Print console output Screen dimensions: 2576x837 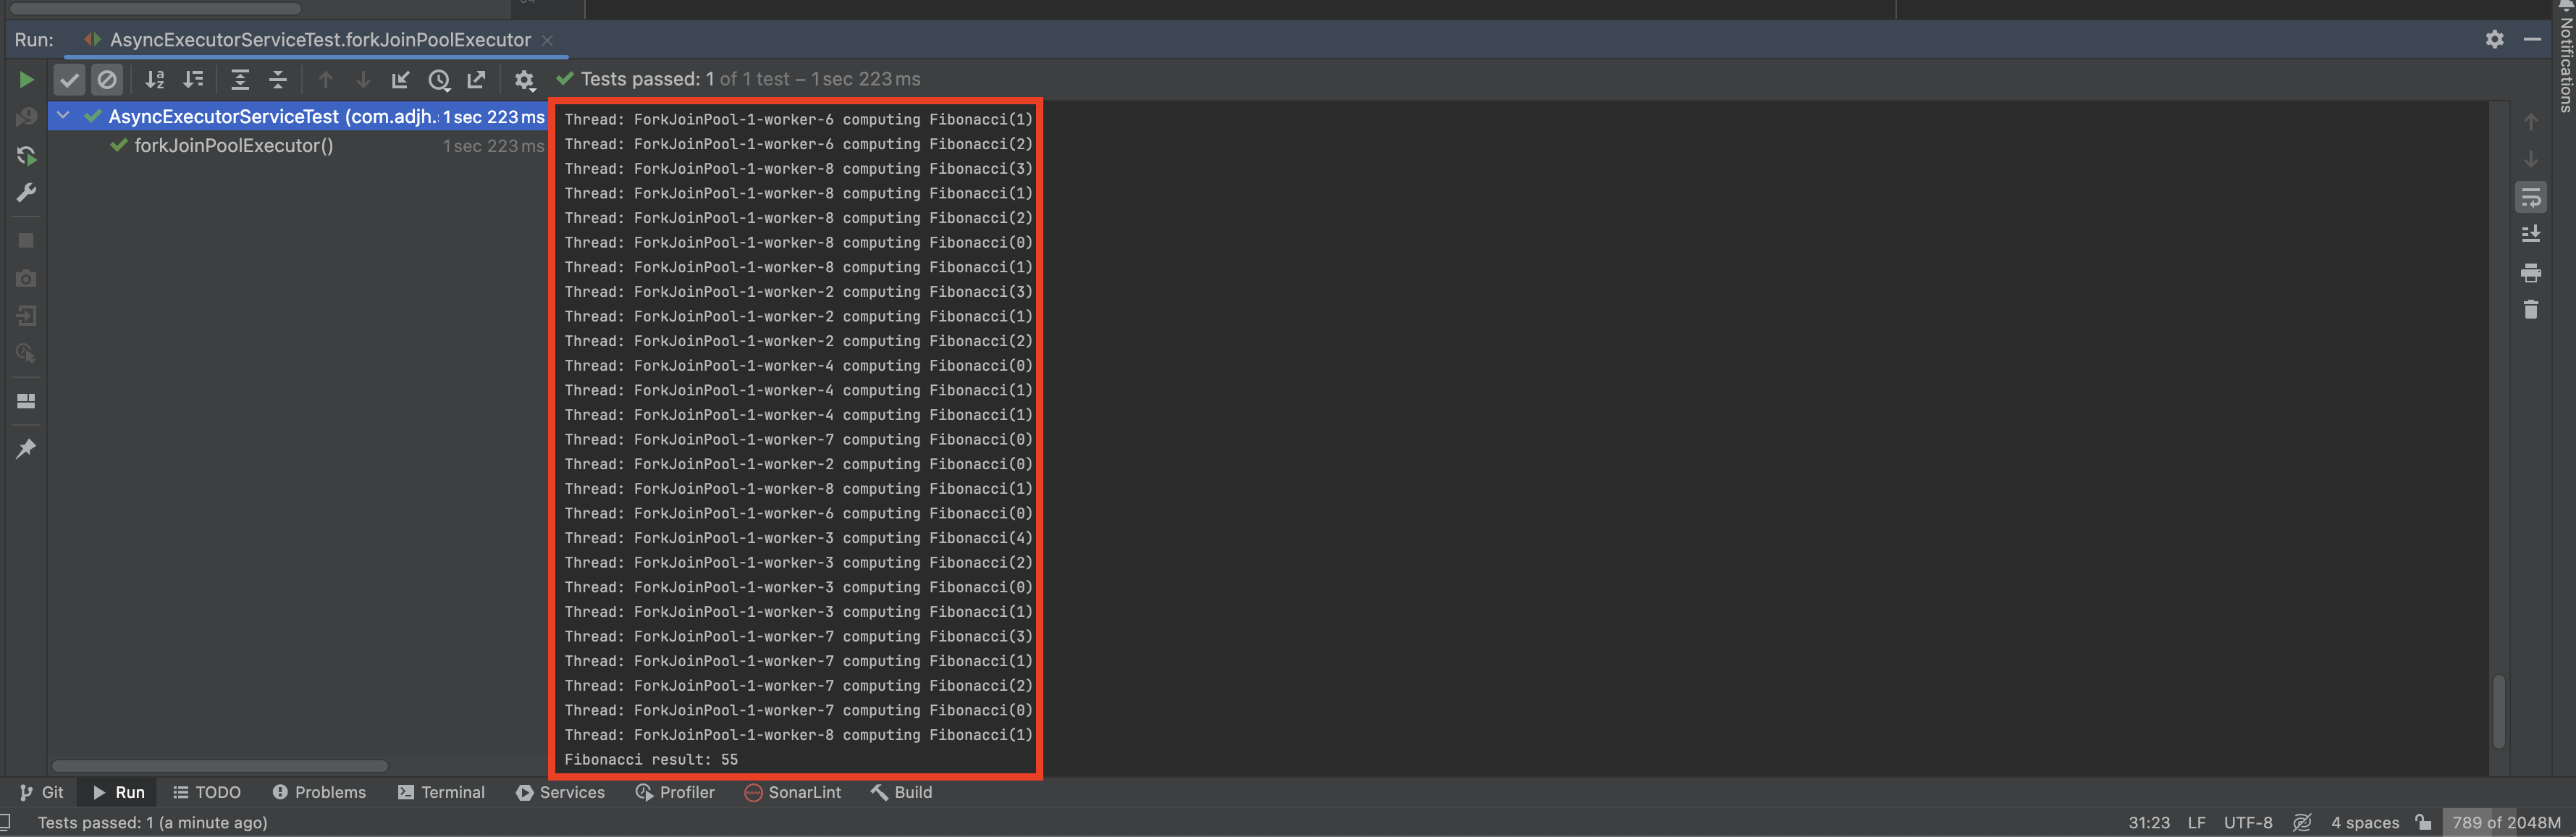point(2530,272)
